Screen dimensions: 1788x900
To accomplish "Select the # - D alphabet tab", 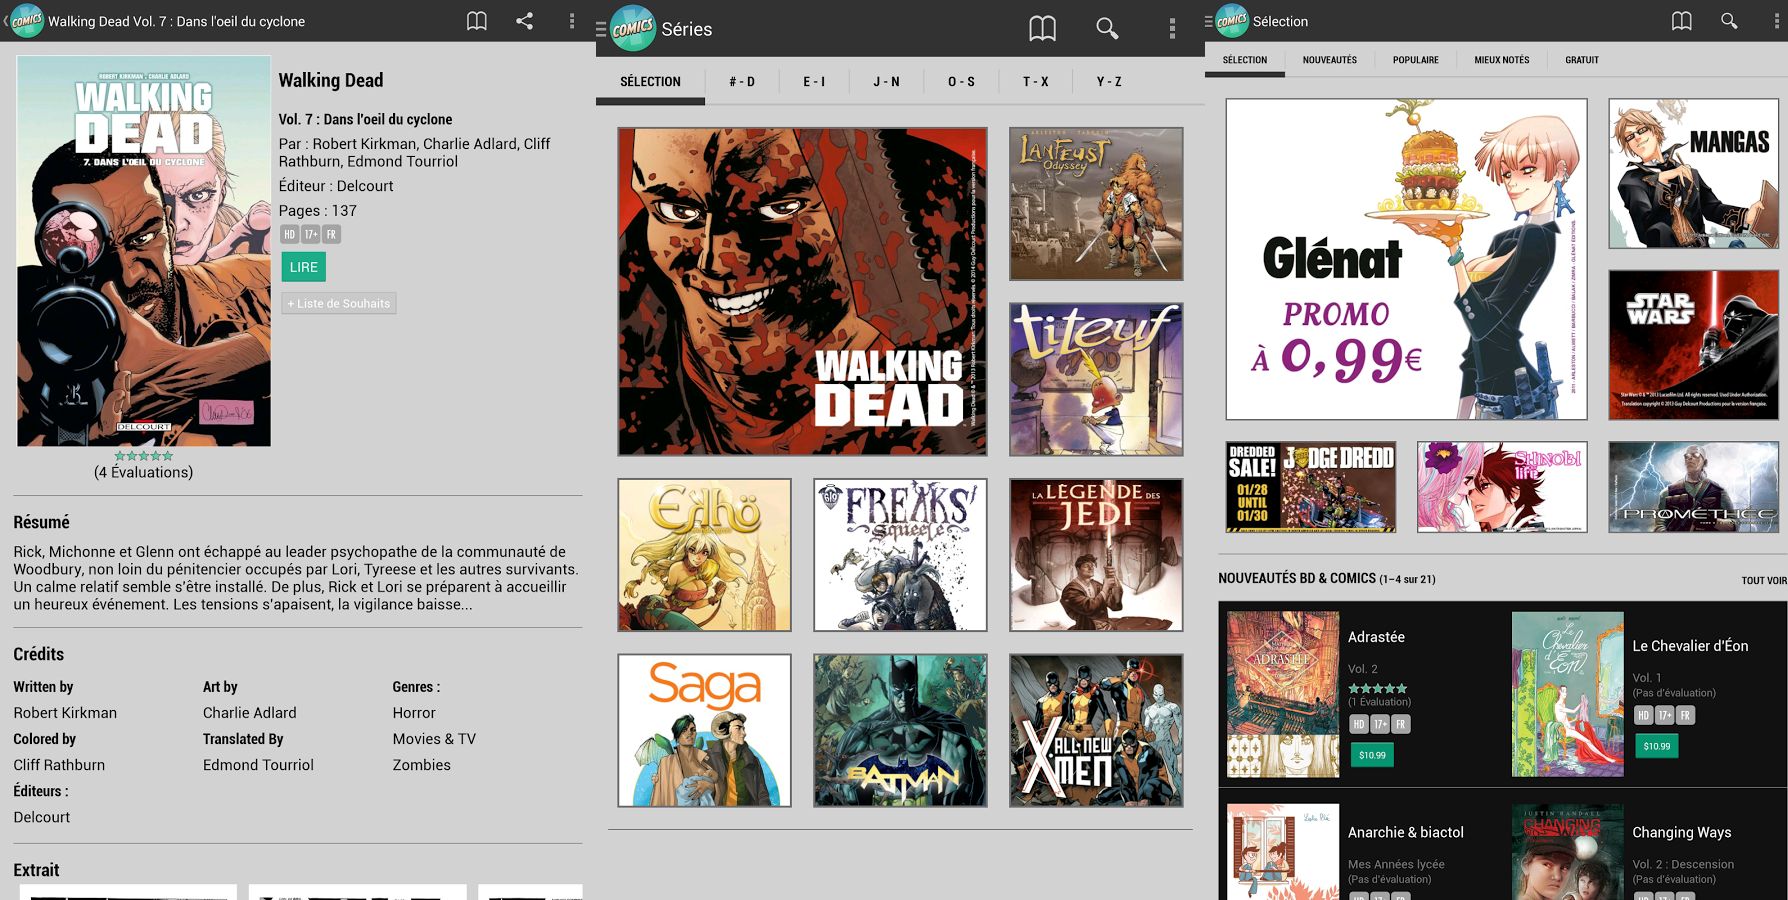I will point(742,82).
